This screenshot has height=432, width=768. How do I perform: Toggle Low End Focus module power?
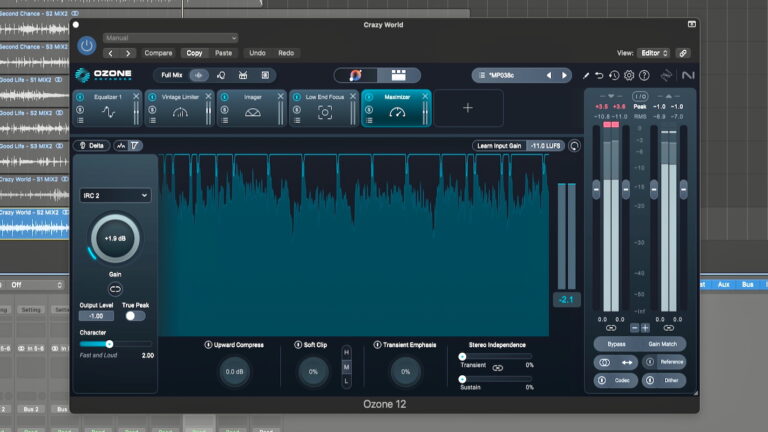click(297, 97)
